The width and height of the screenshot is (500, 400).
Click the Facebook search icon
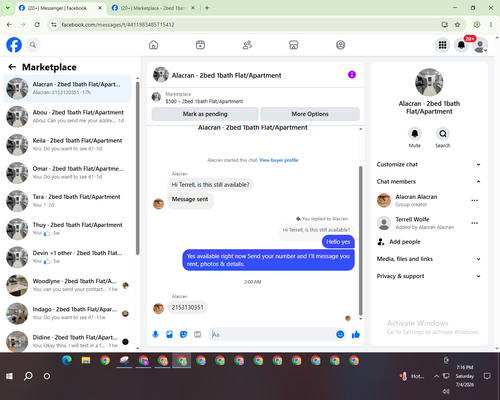pos(33,45)
